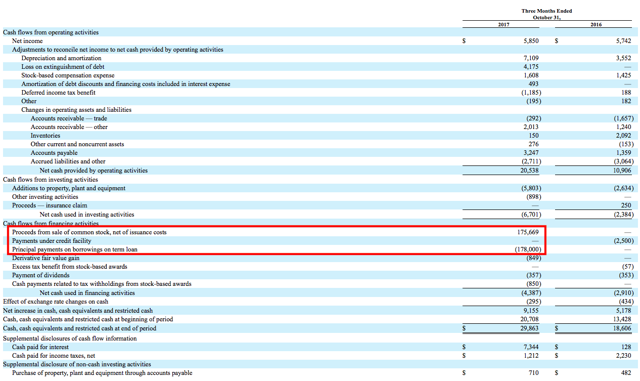Screen dimensions: 640x381
Task: Click the 2017 column header
Action: 504,25
